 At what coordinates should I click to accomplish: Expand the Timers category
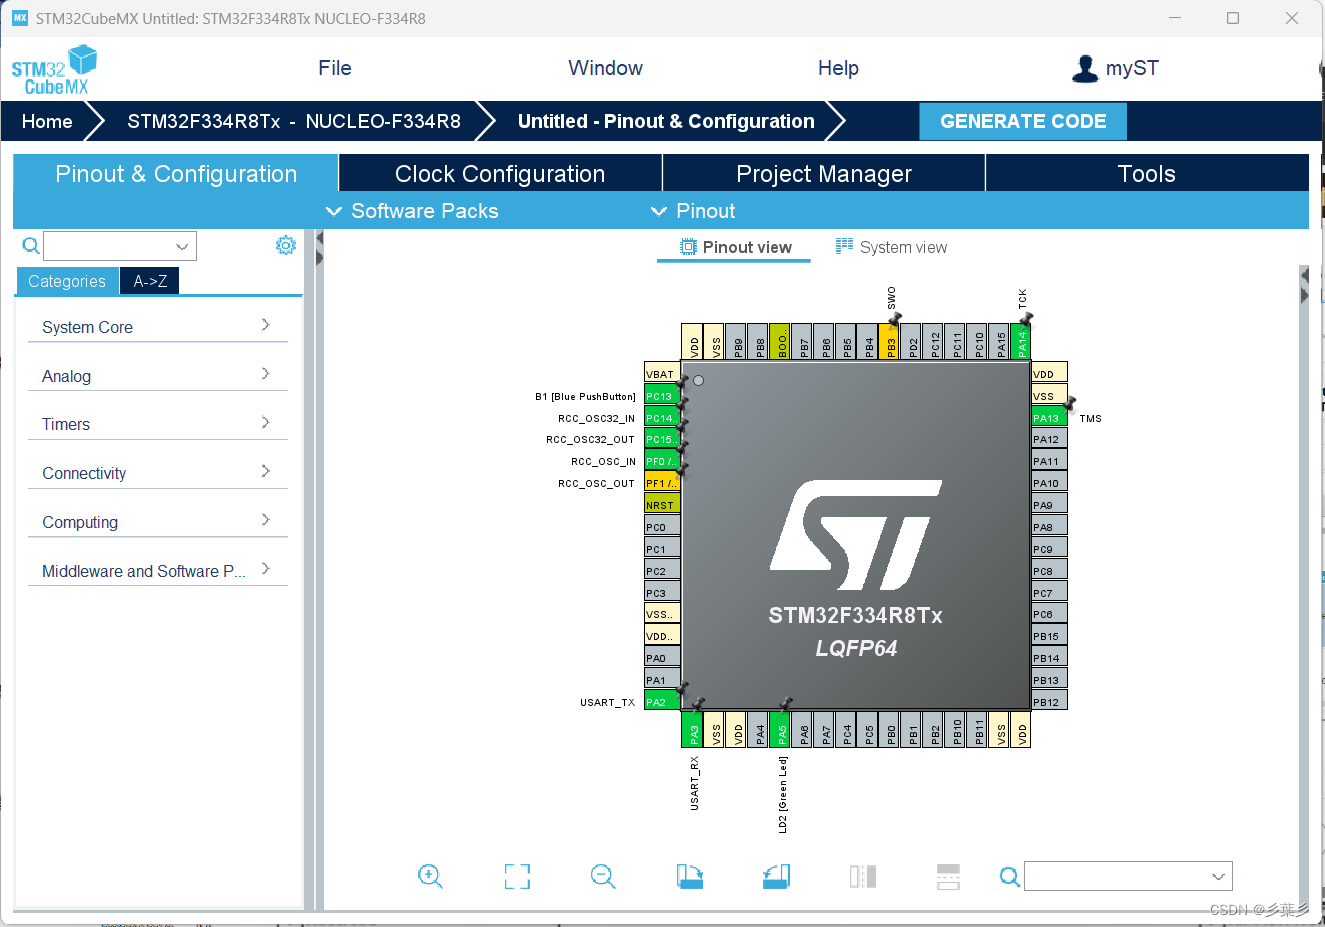[157, 424]
